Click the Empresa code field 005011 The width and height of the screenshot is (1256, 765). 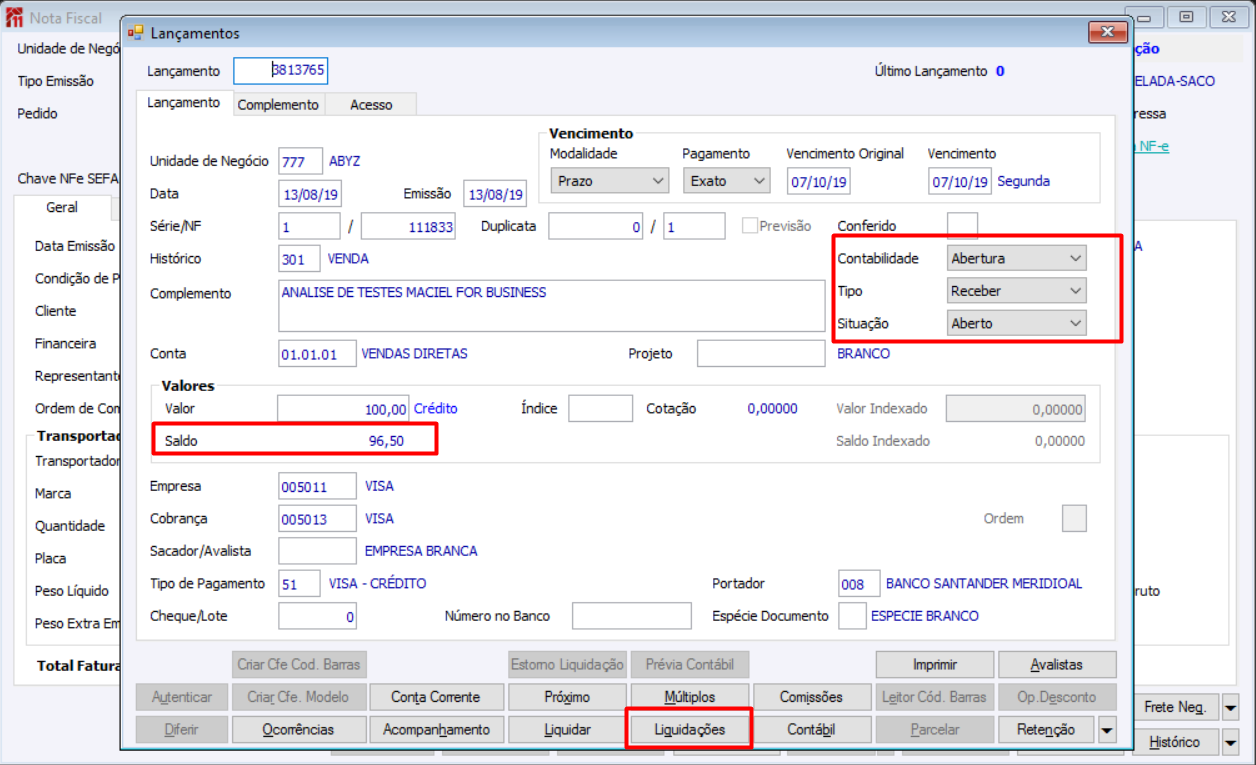tap(317, 486)
